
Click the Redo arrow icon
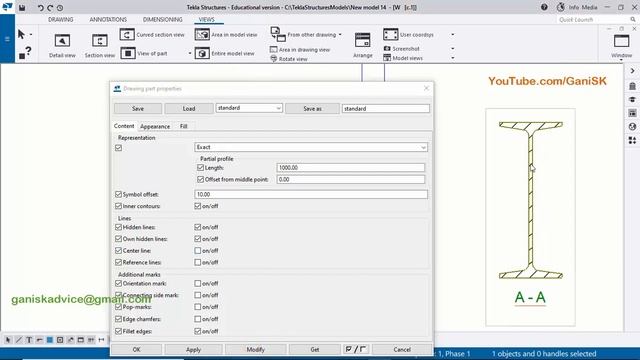point(50,7)
